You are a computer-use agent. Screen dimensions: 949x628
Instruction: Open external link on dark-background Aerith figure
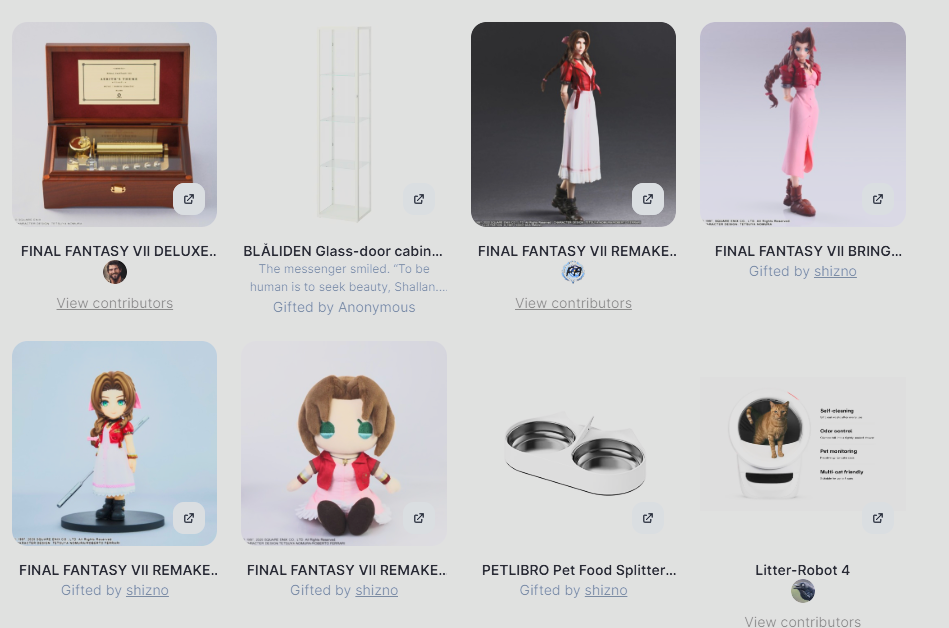648,199
